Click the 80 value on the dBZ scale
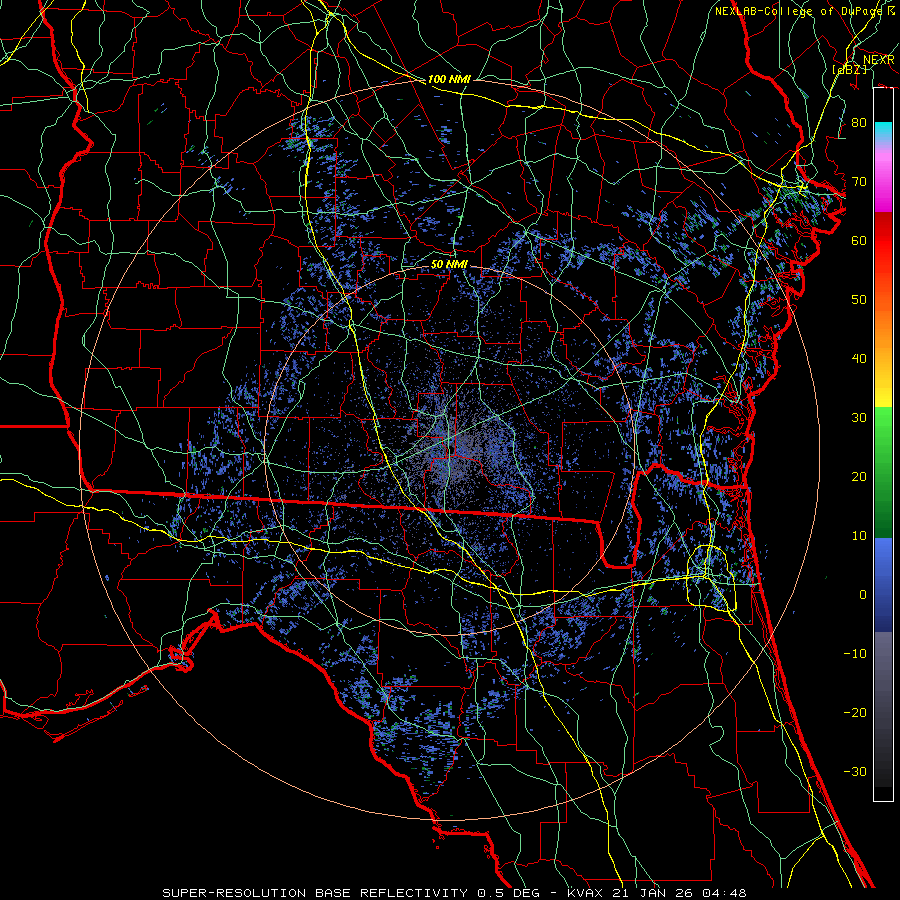 coord(859,122)
